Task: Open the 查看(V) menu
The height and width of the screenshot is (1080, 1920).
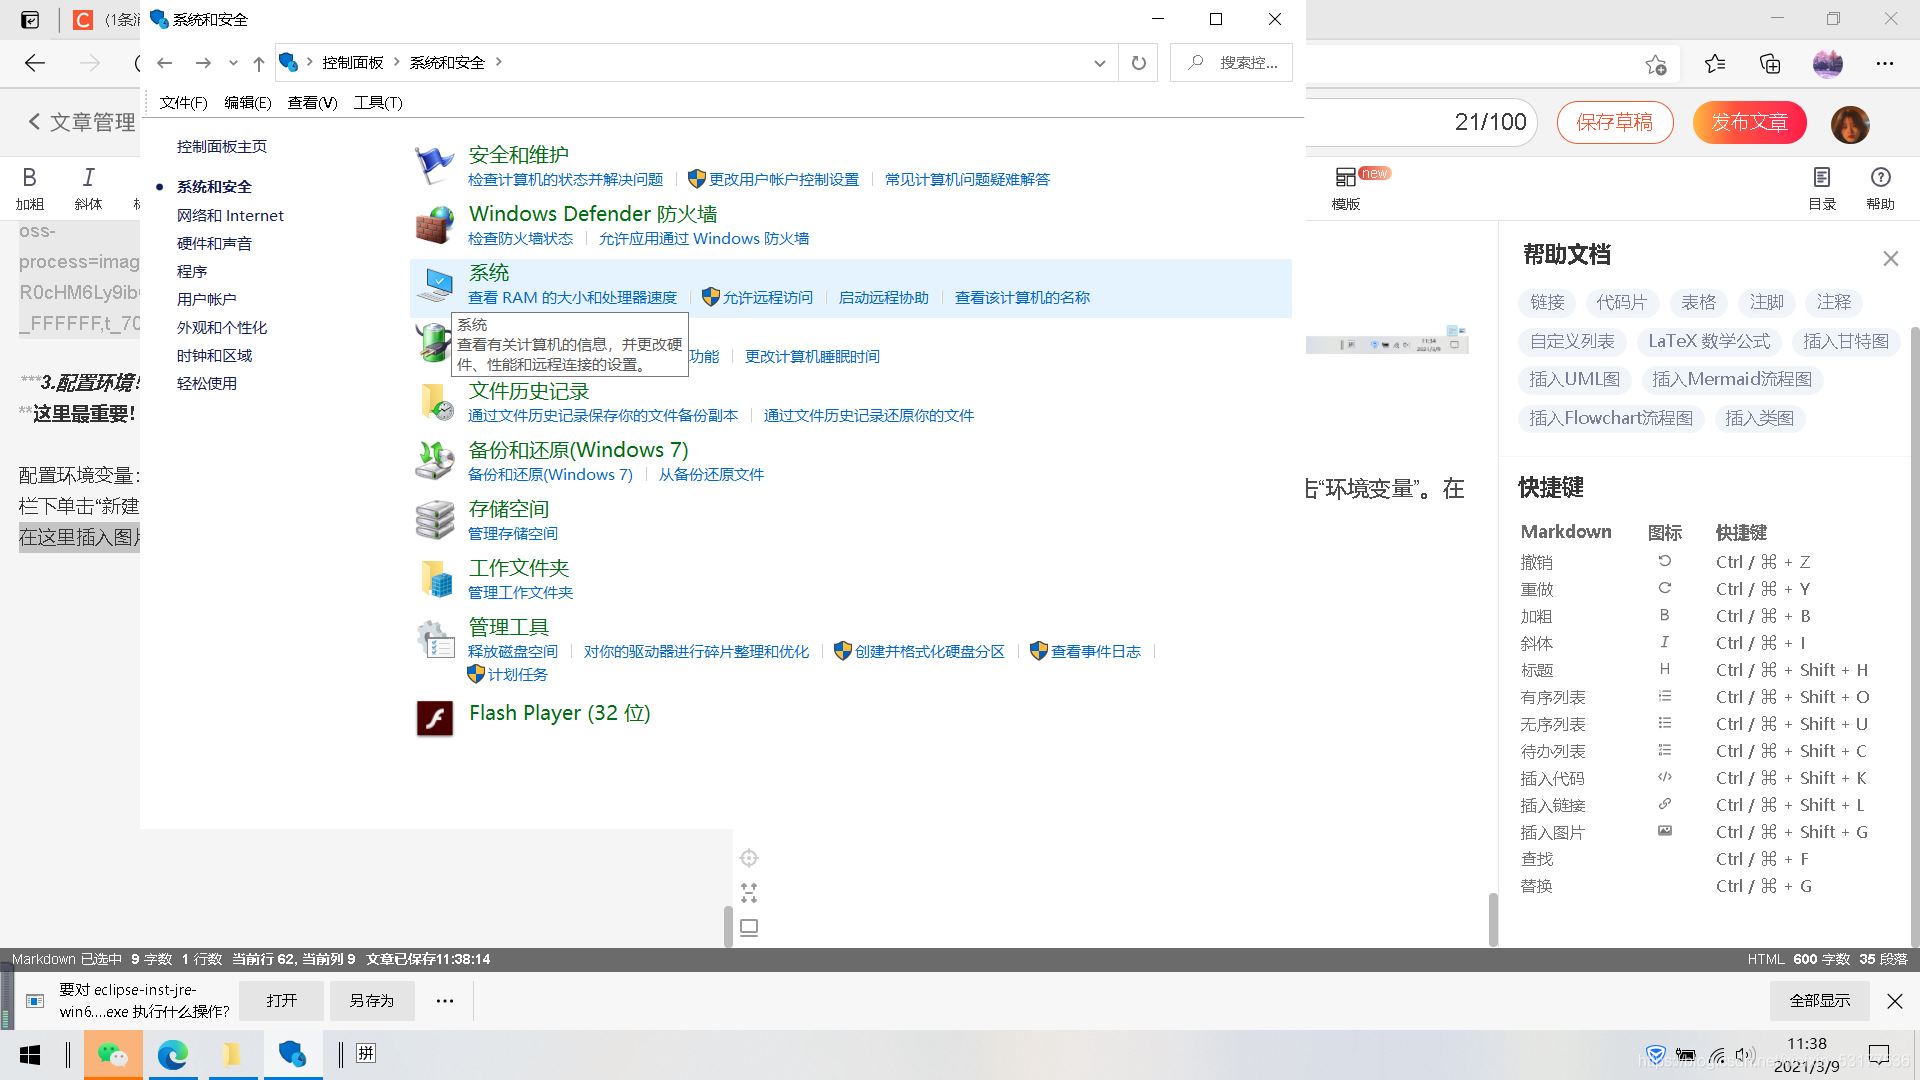Action: [311, 102]
